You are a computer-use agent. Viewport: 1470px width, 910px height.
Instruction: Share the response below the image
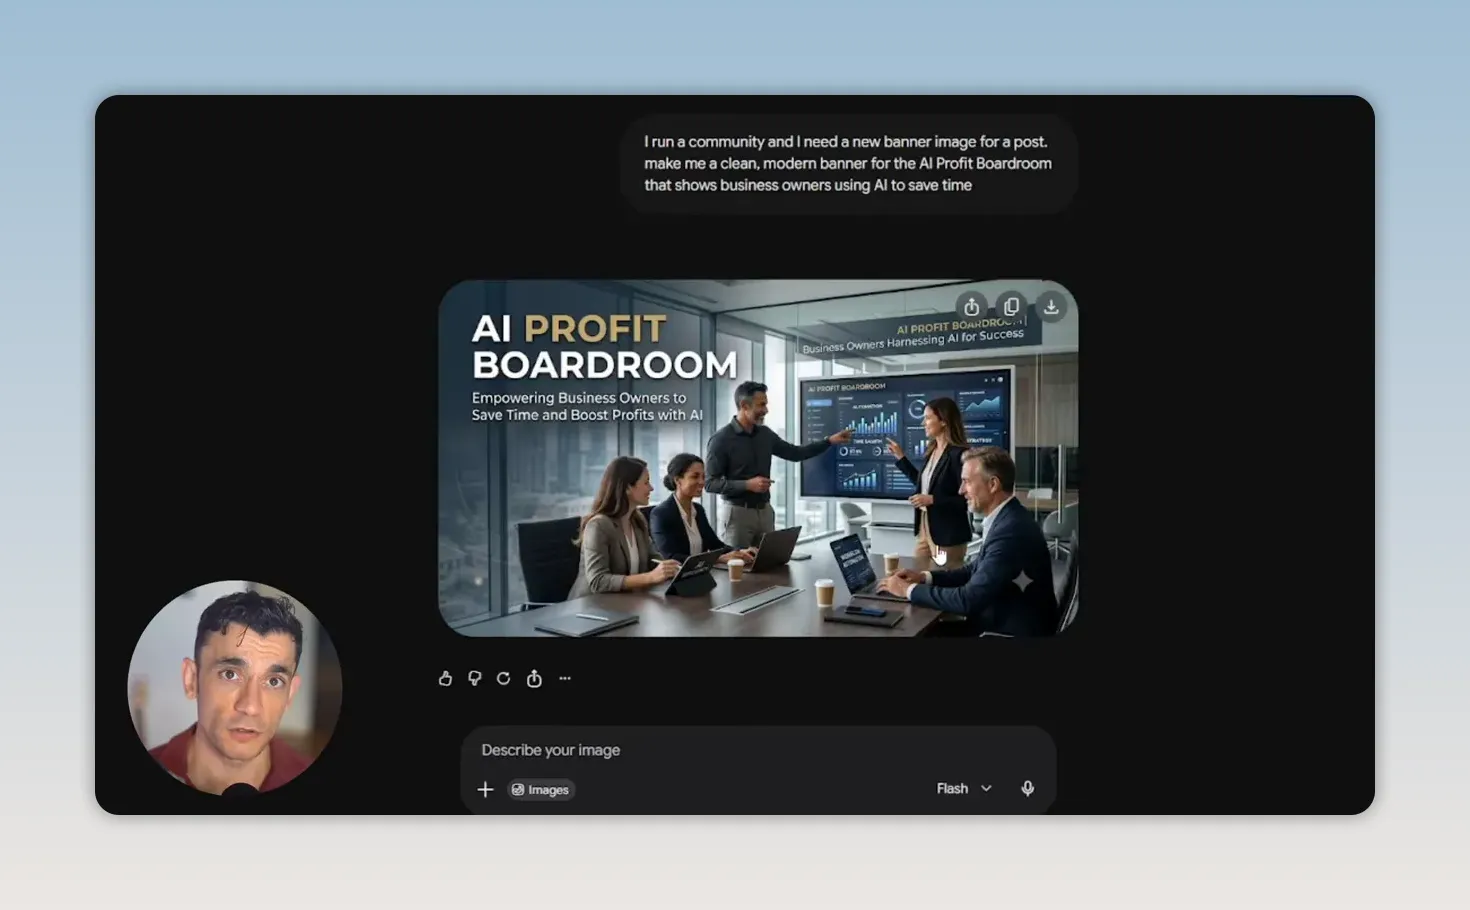[534, 678]
